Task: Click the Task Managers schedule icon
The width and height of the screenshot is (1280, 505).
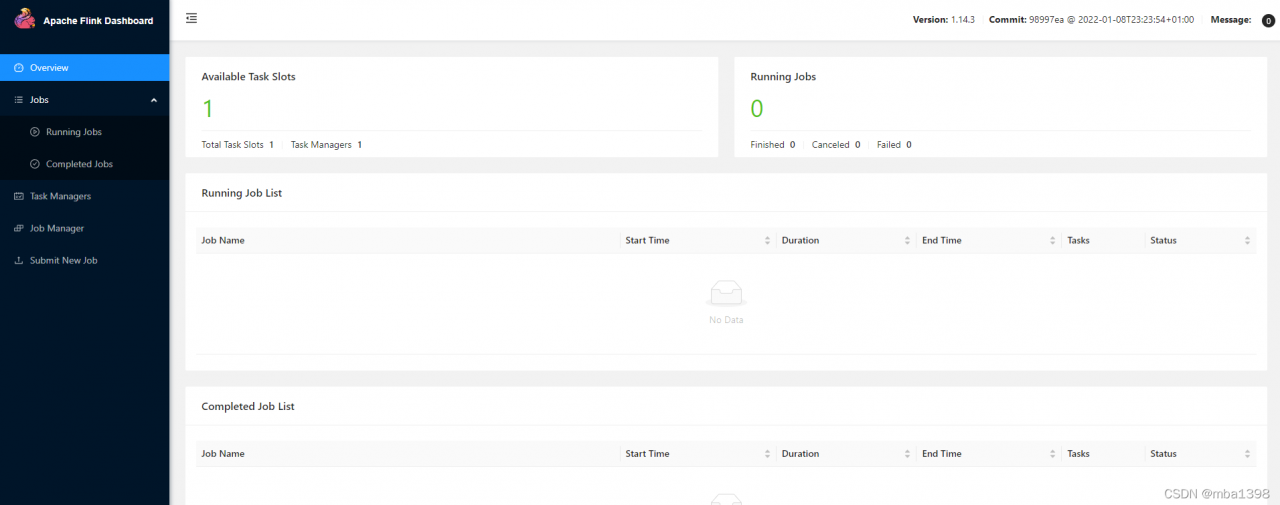Action: tap(19, 196)
